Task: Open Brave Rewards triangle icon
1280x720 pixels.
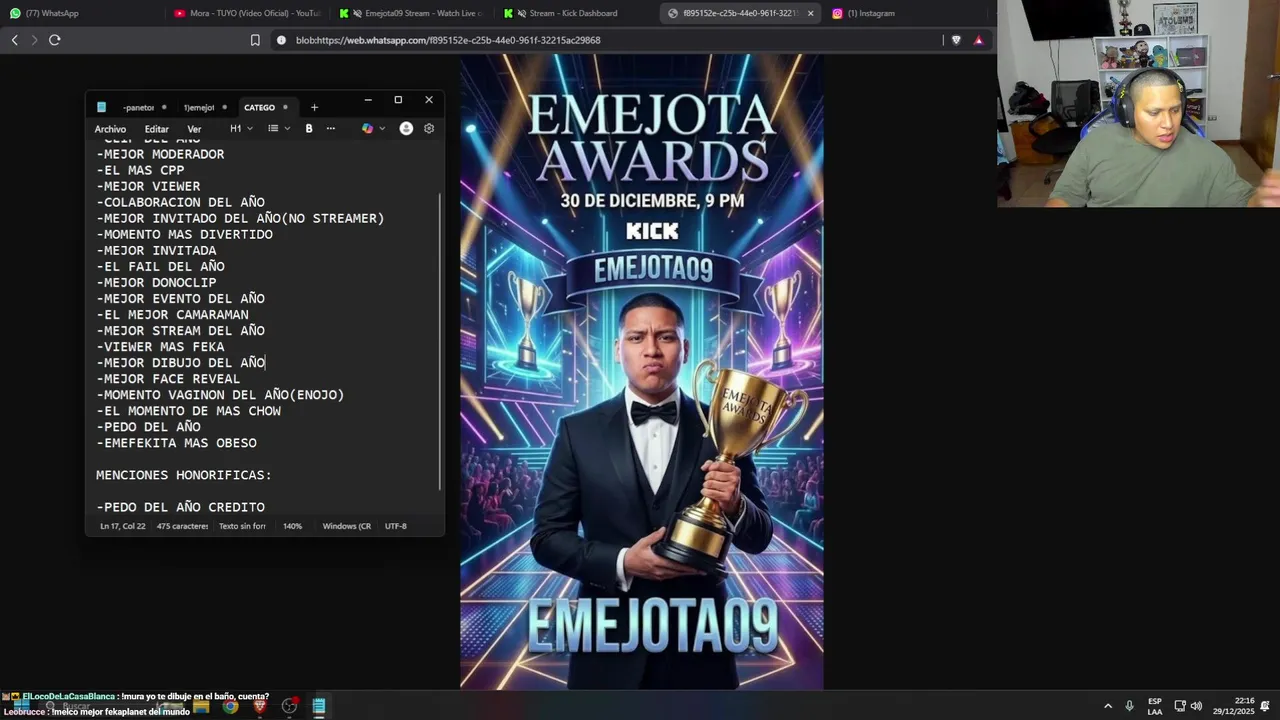Action: pyautogui.click(x=978, y=40)
